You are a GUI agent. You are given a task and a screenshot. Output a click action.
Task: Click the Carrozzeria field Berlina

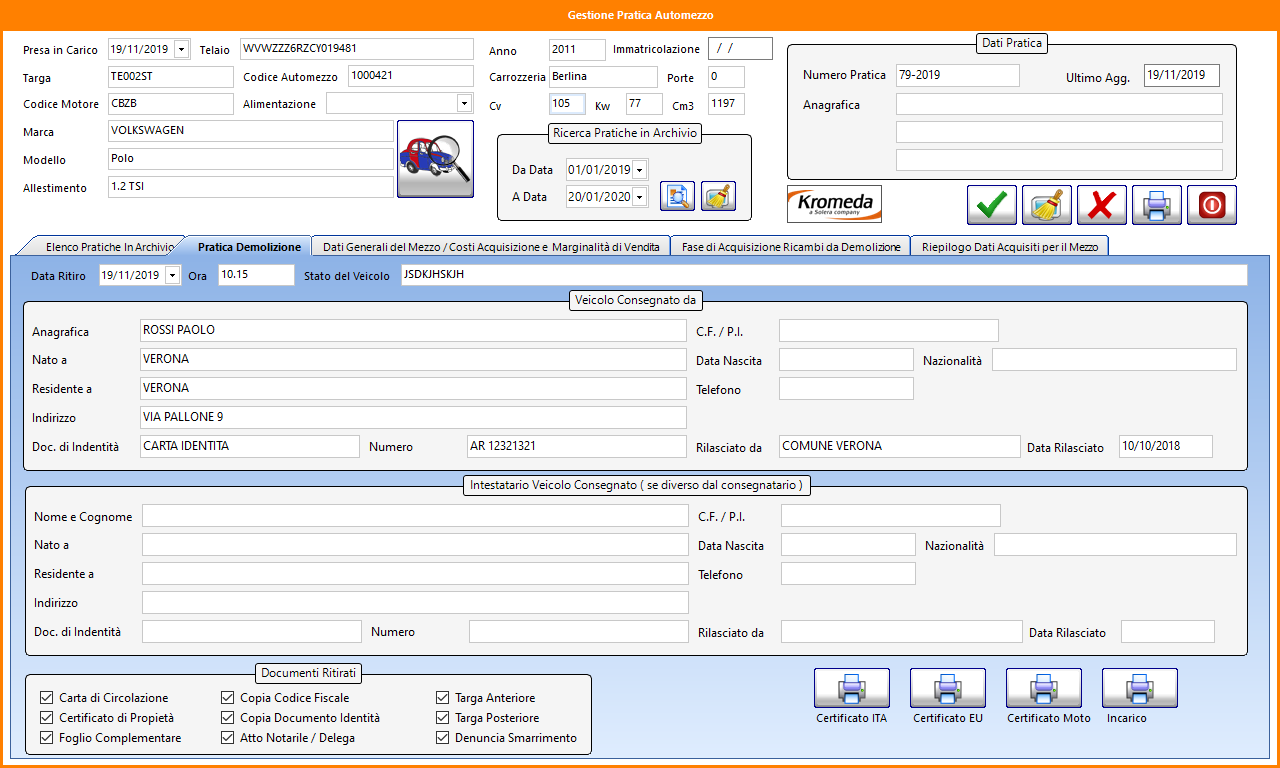coord(603,77)
